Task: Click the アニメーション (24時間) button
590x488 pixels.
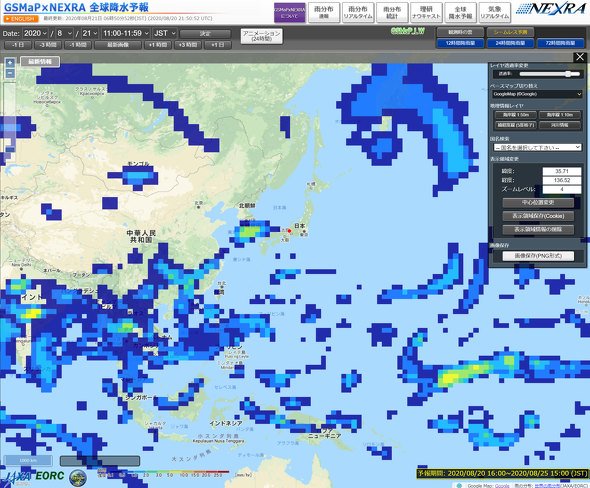Action: 262,36
